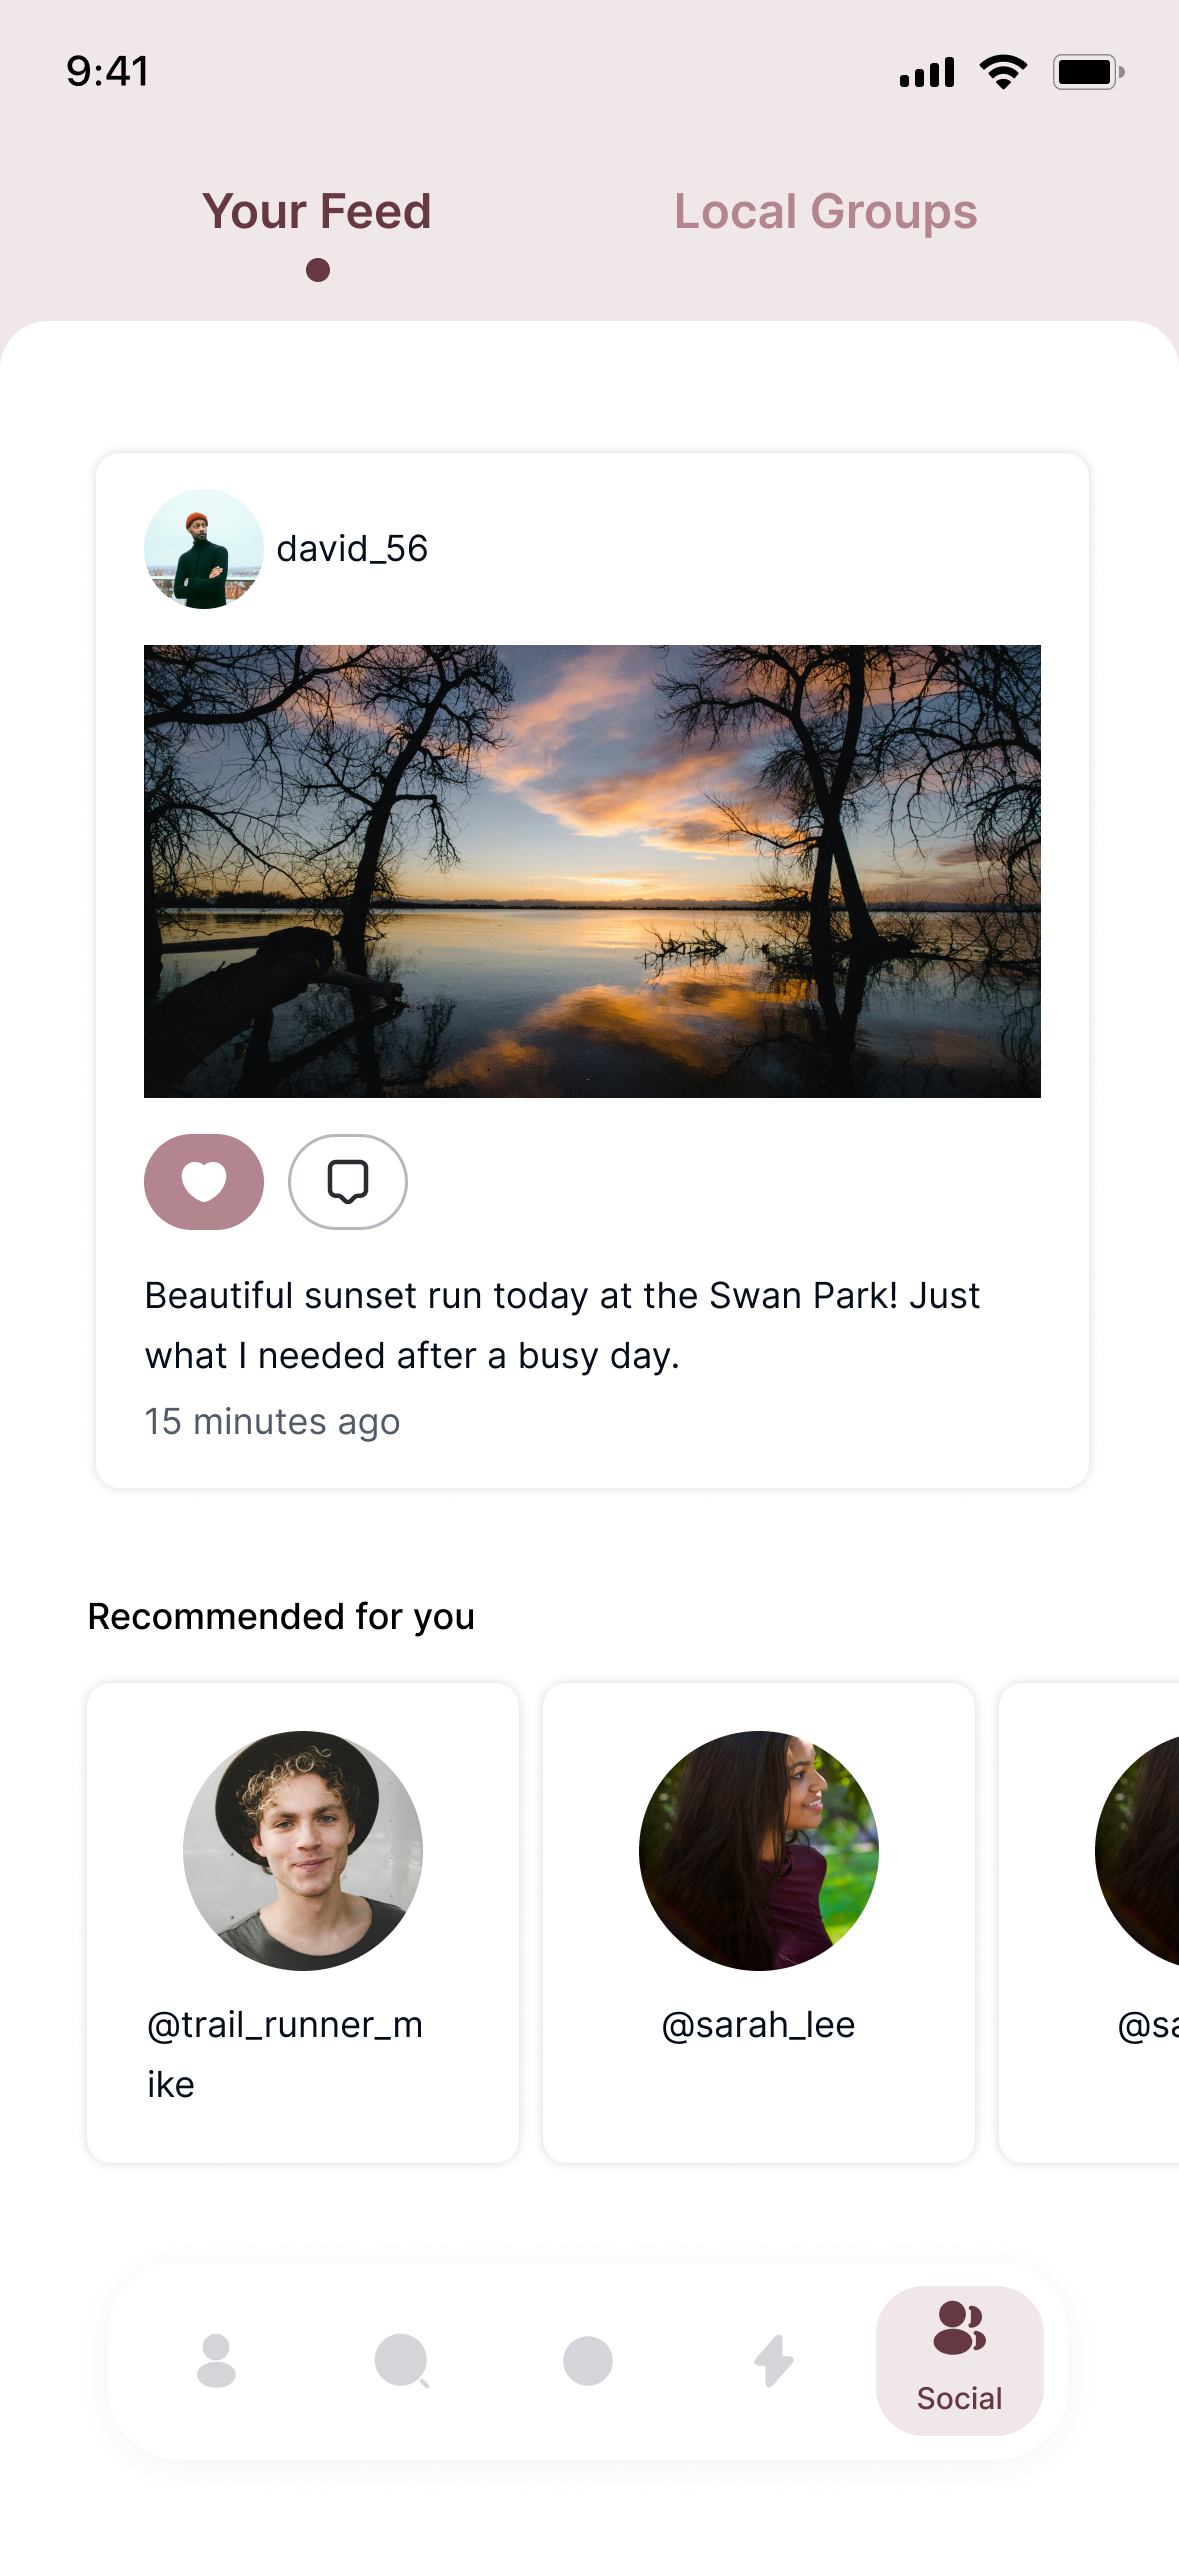
Task: Open comments on david_56's sunset post
Action: coord(347,1181)
